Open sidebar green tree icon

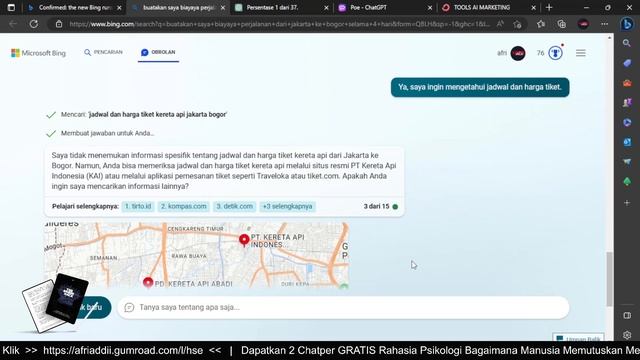pos(627,182)
